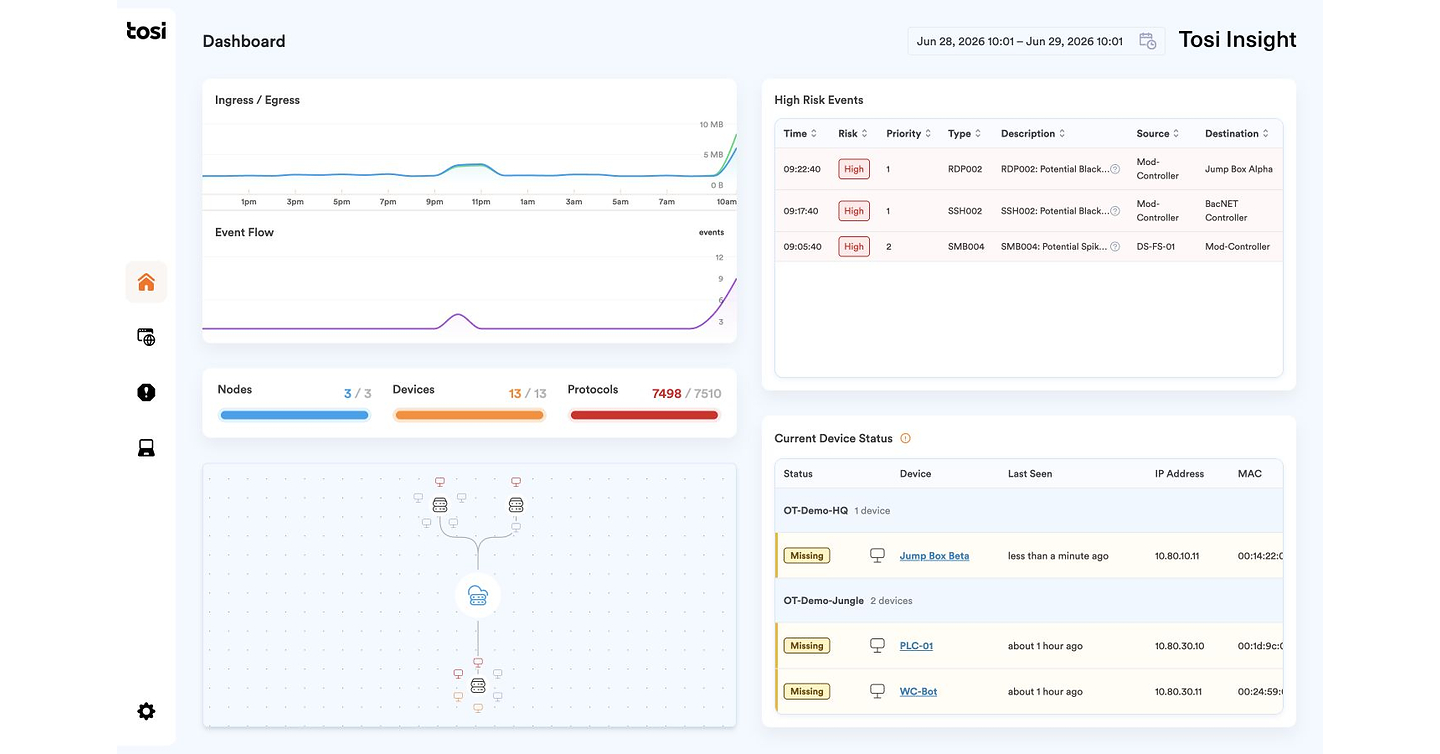Click the Missing badge for Jump Box Beta
Image resolution: width=1440 pixels, height=754 pixels.
[807, 555]
